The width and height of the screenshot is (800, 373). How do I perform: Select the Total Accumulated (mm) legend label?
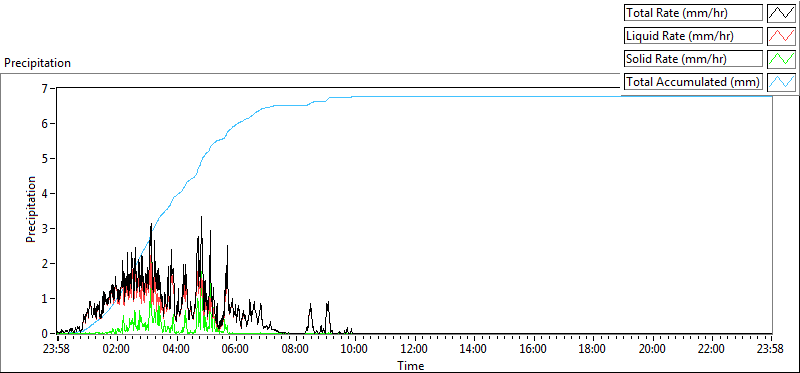pos(693,82)
